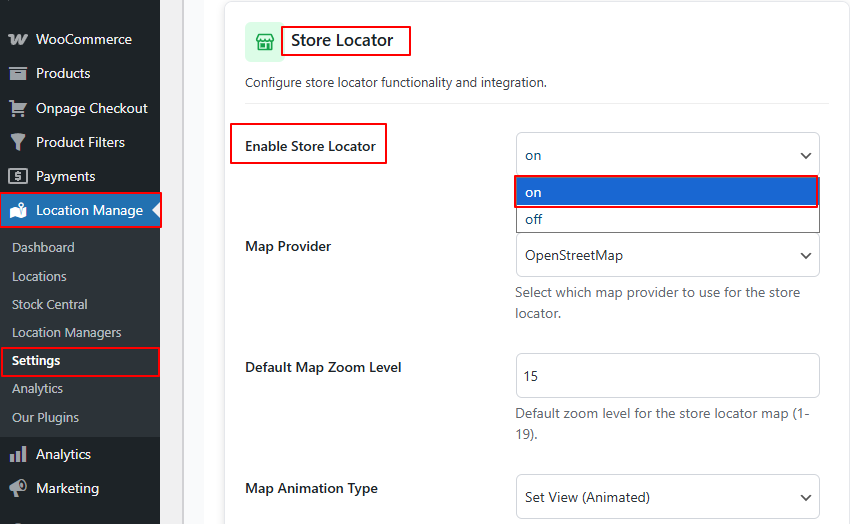Click the green Store Locator shop icon

pos(264,42)
